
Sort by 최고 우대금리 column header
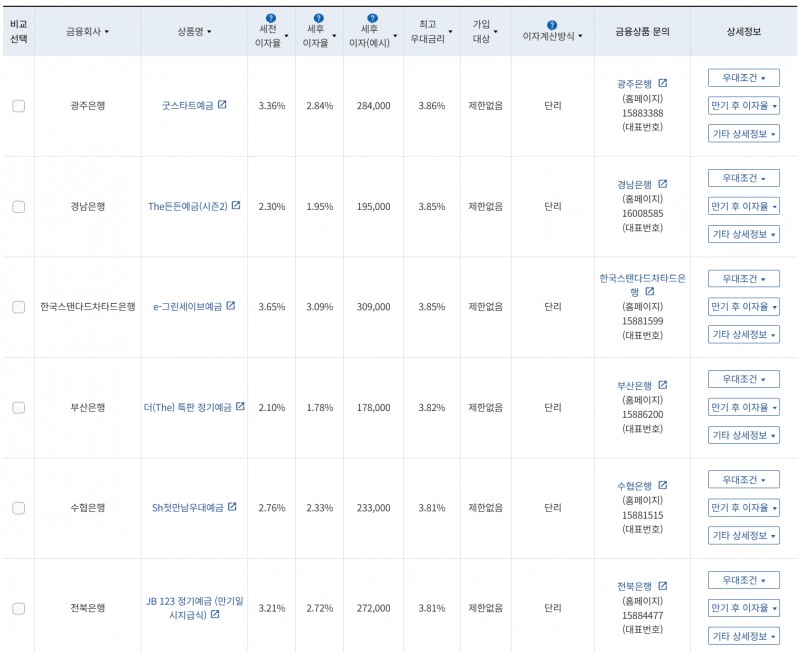tap(432, 32)
